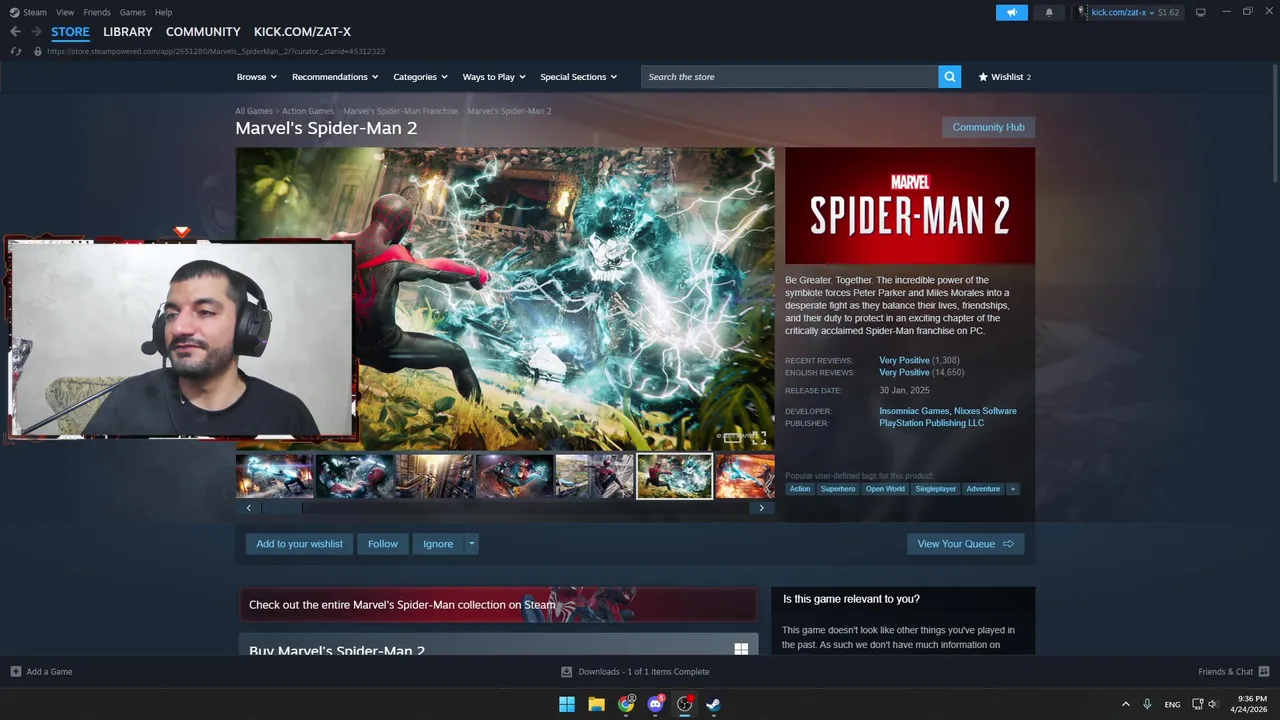Screen dimensions: 1280x720
Task: Open the KICK.COM/ZAT-X profile tab
Action: point(302,32)
